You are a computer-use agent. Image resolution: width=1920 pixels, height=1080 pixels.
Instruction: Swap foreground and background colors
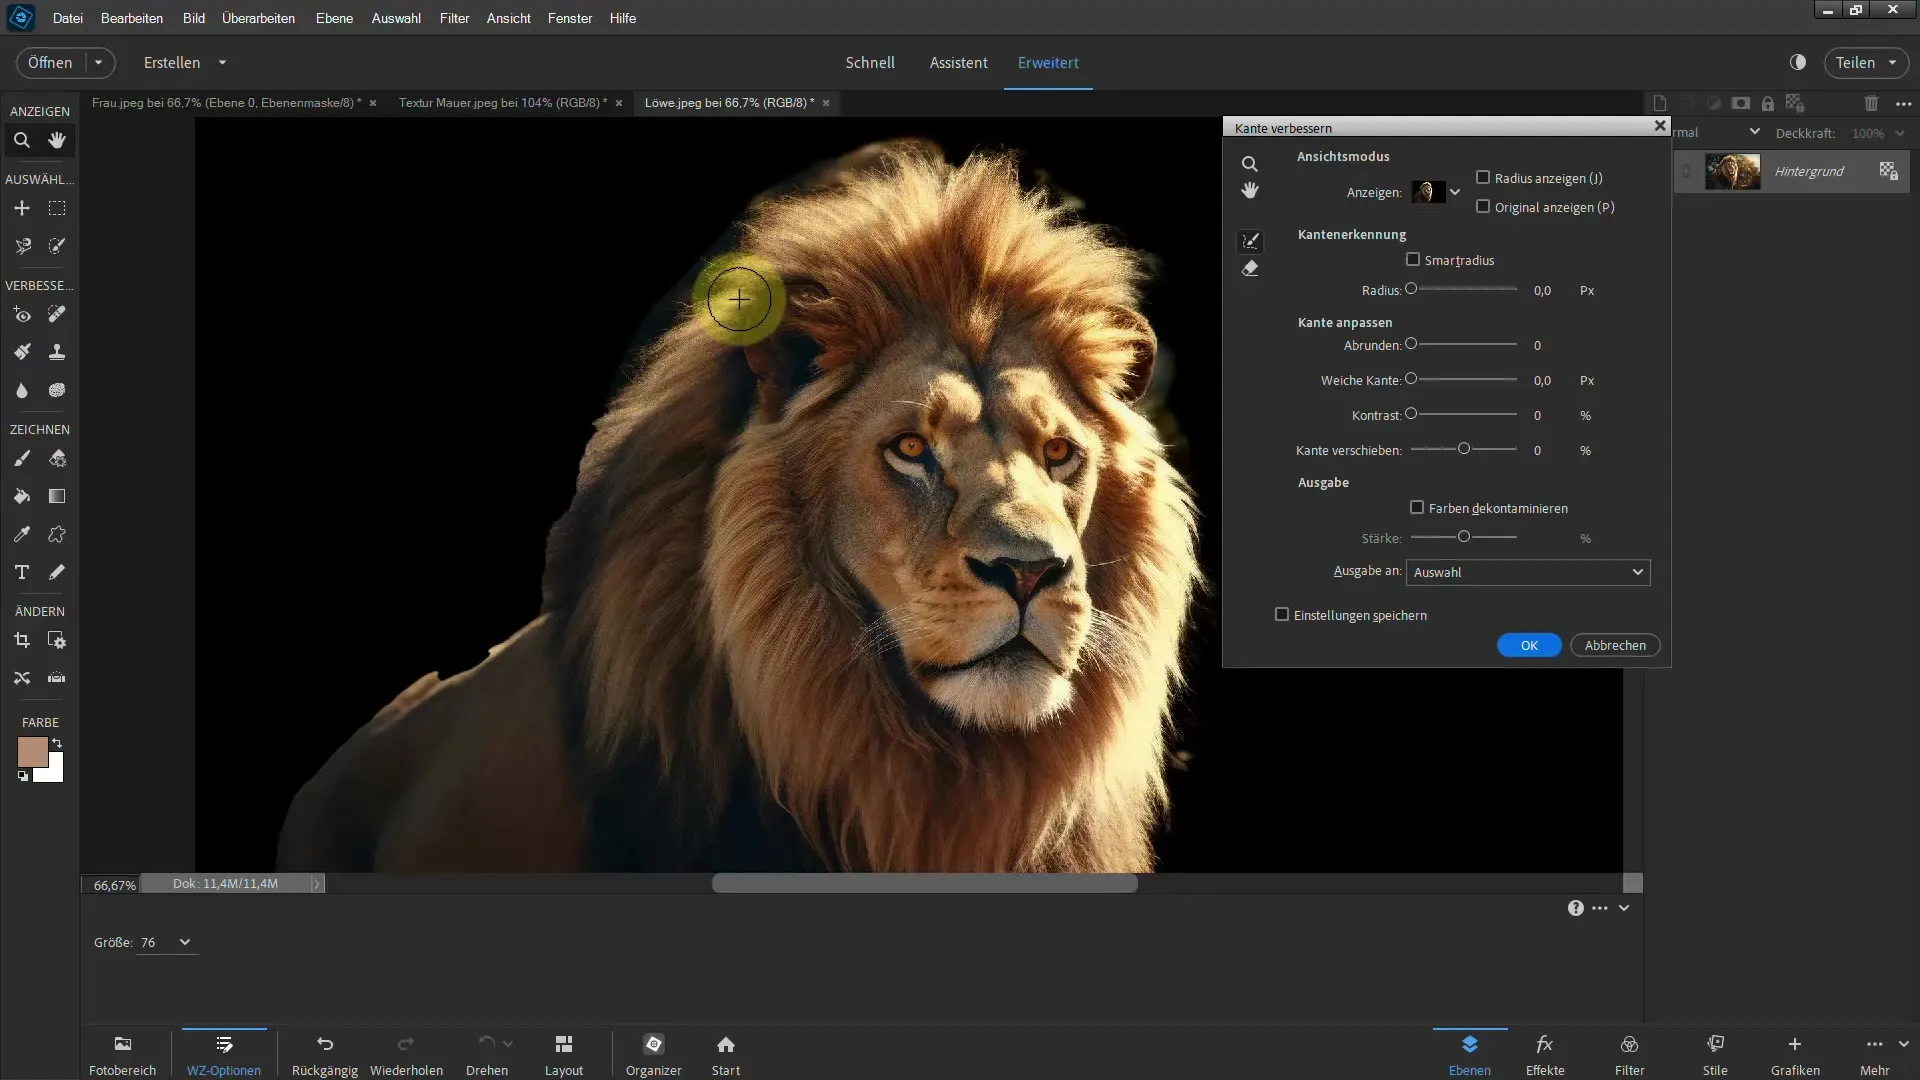click(57, 743)
